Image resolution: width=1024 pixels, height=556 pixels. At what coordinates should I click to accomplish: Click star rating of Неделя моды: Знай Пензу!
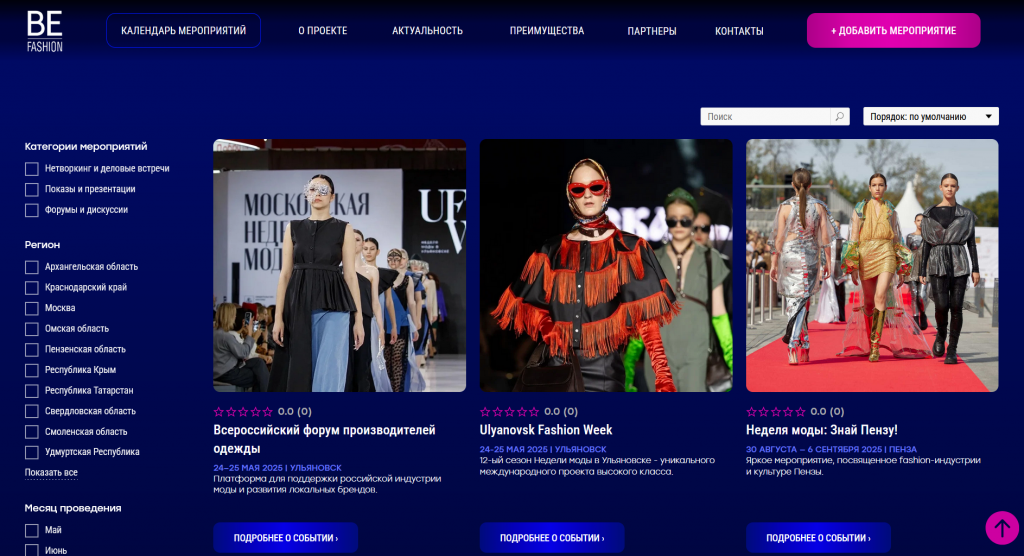pos(776,412)
